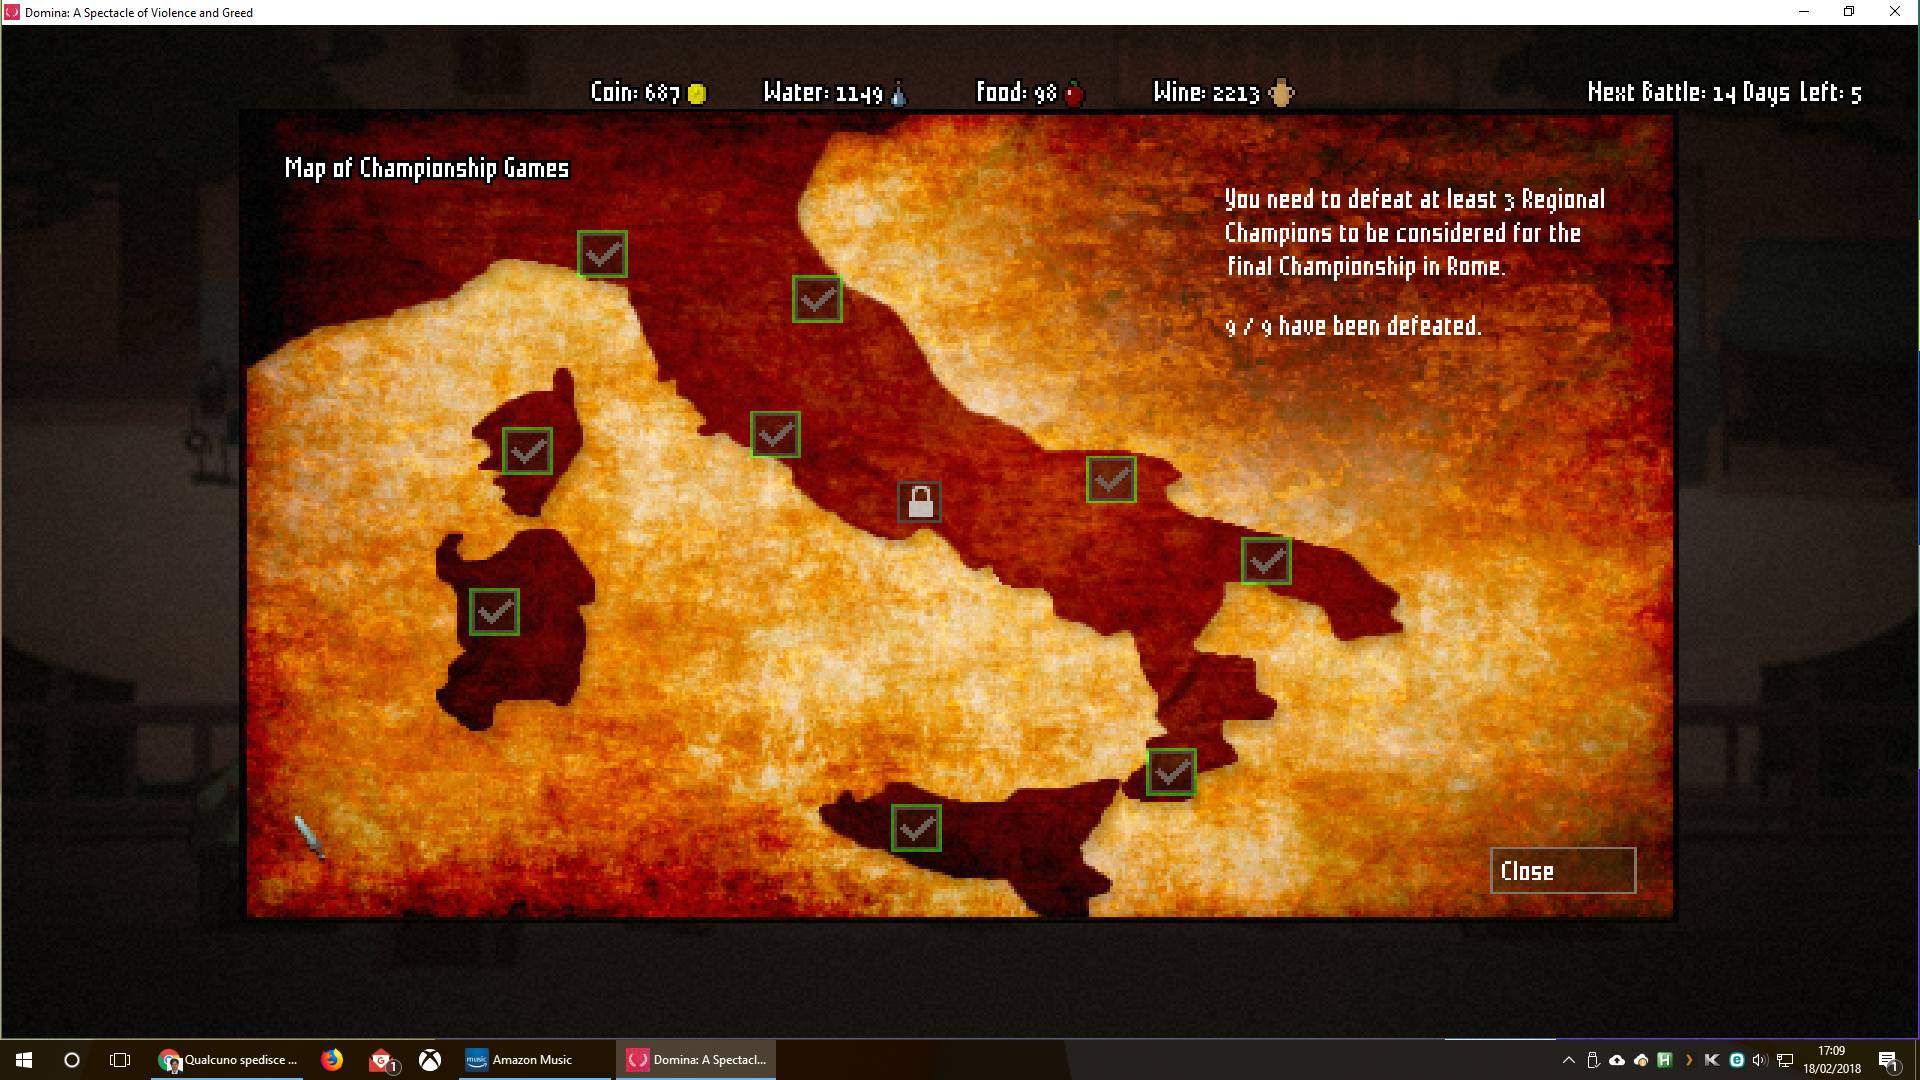Click the lock icon on the Rome region
The height and width of the screenshot is (1080, 1920).
(x=921, y=501)
